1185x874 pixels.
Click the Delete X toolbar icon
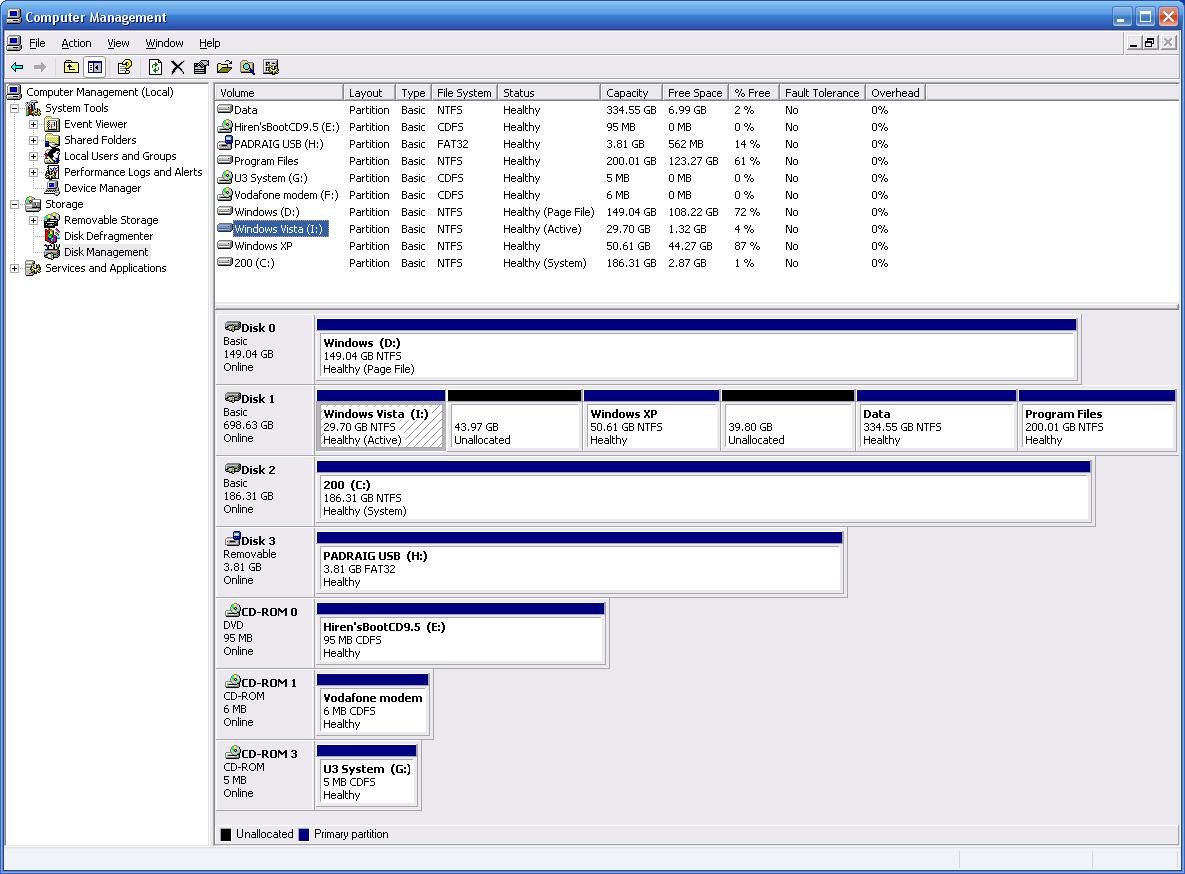coord(178,67)
